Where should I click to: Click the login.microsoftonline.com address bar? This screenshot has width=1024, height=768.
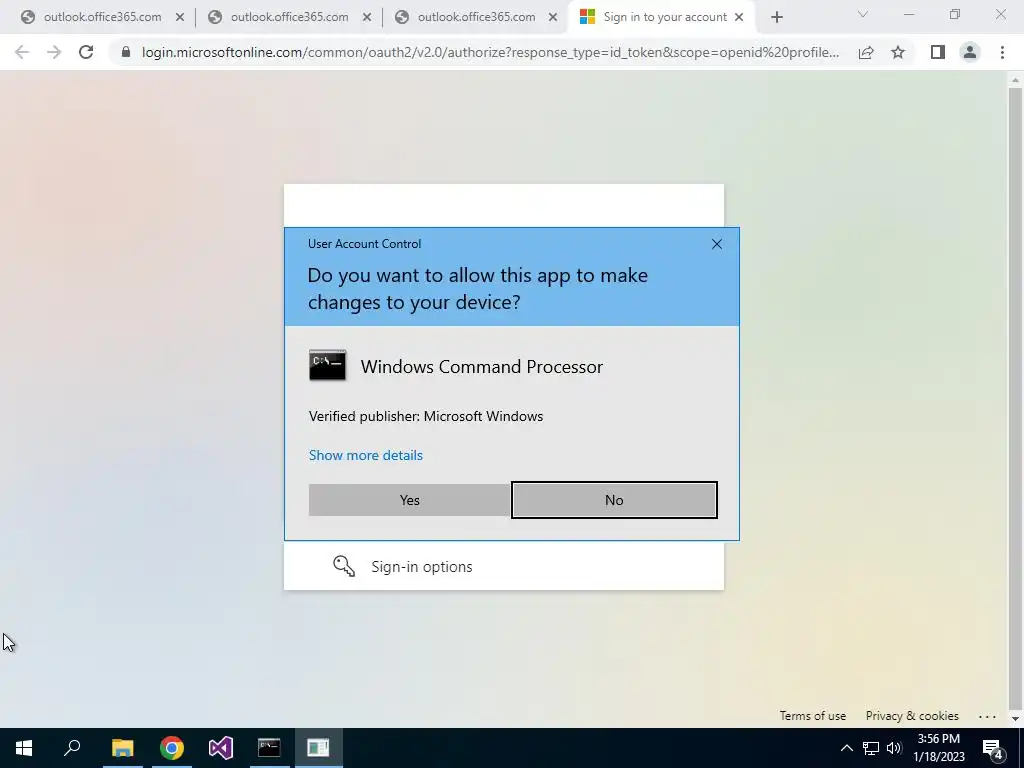pyautogui.click(x=490, y=52)
